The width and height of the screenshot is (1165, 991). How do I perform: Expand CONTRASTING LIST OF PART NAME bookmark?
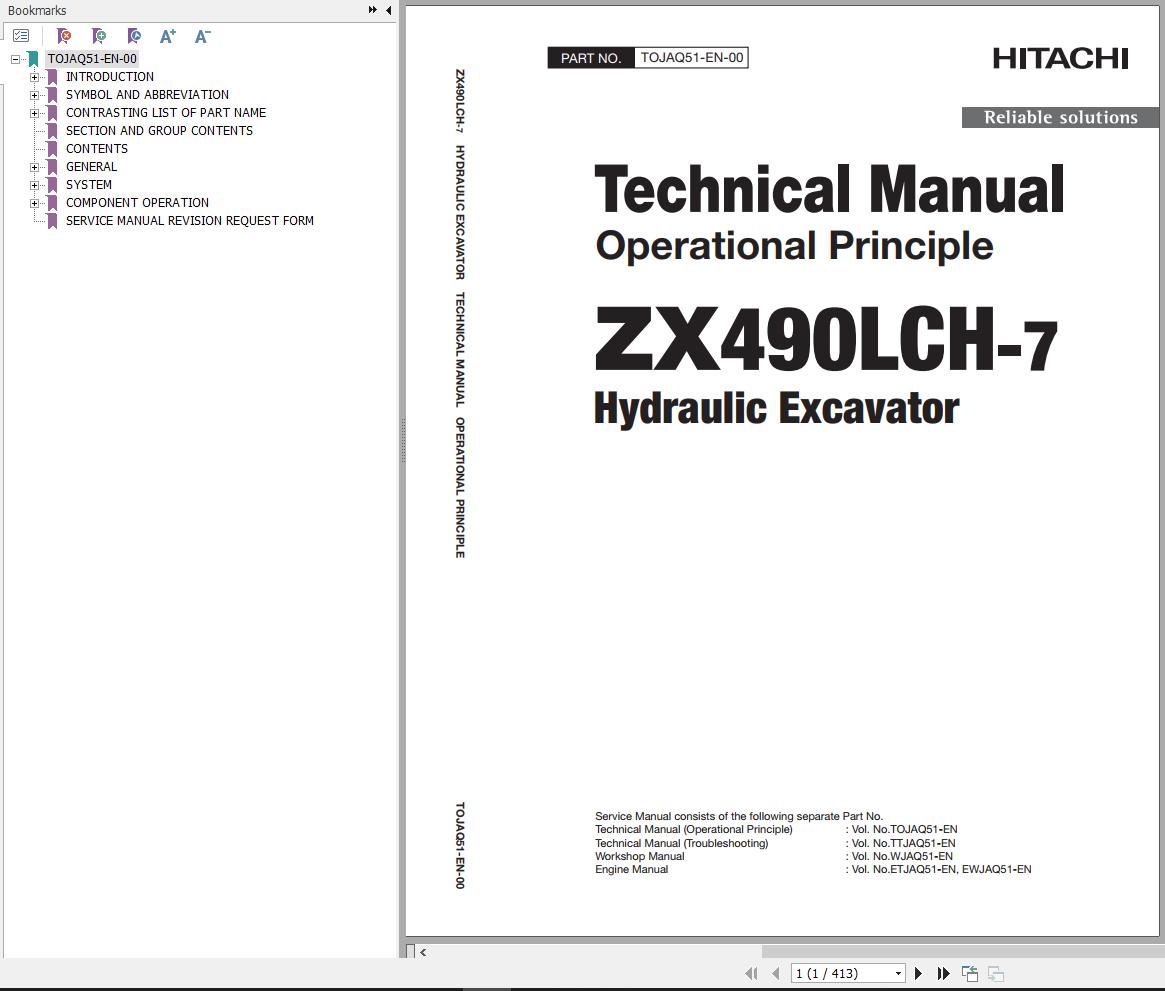coord(34,113)
